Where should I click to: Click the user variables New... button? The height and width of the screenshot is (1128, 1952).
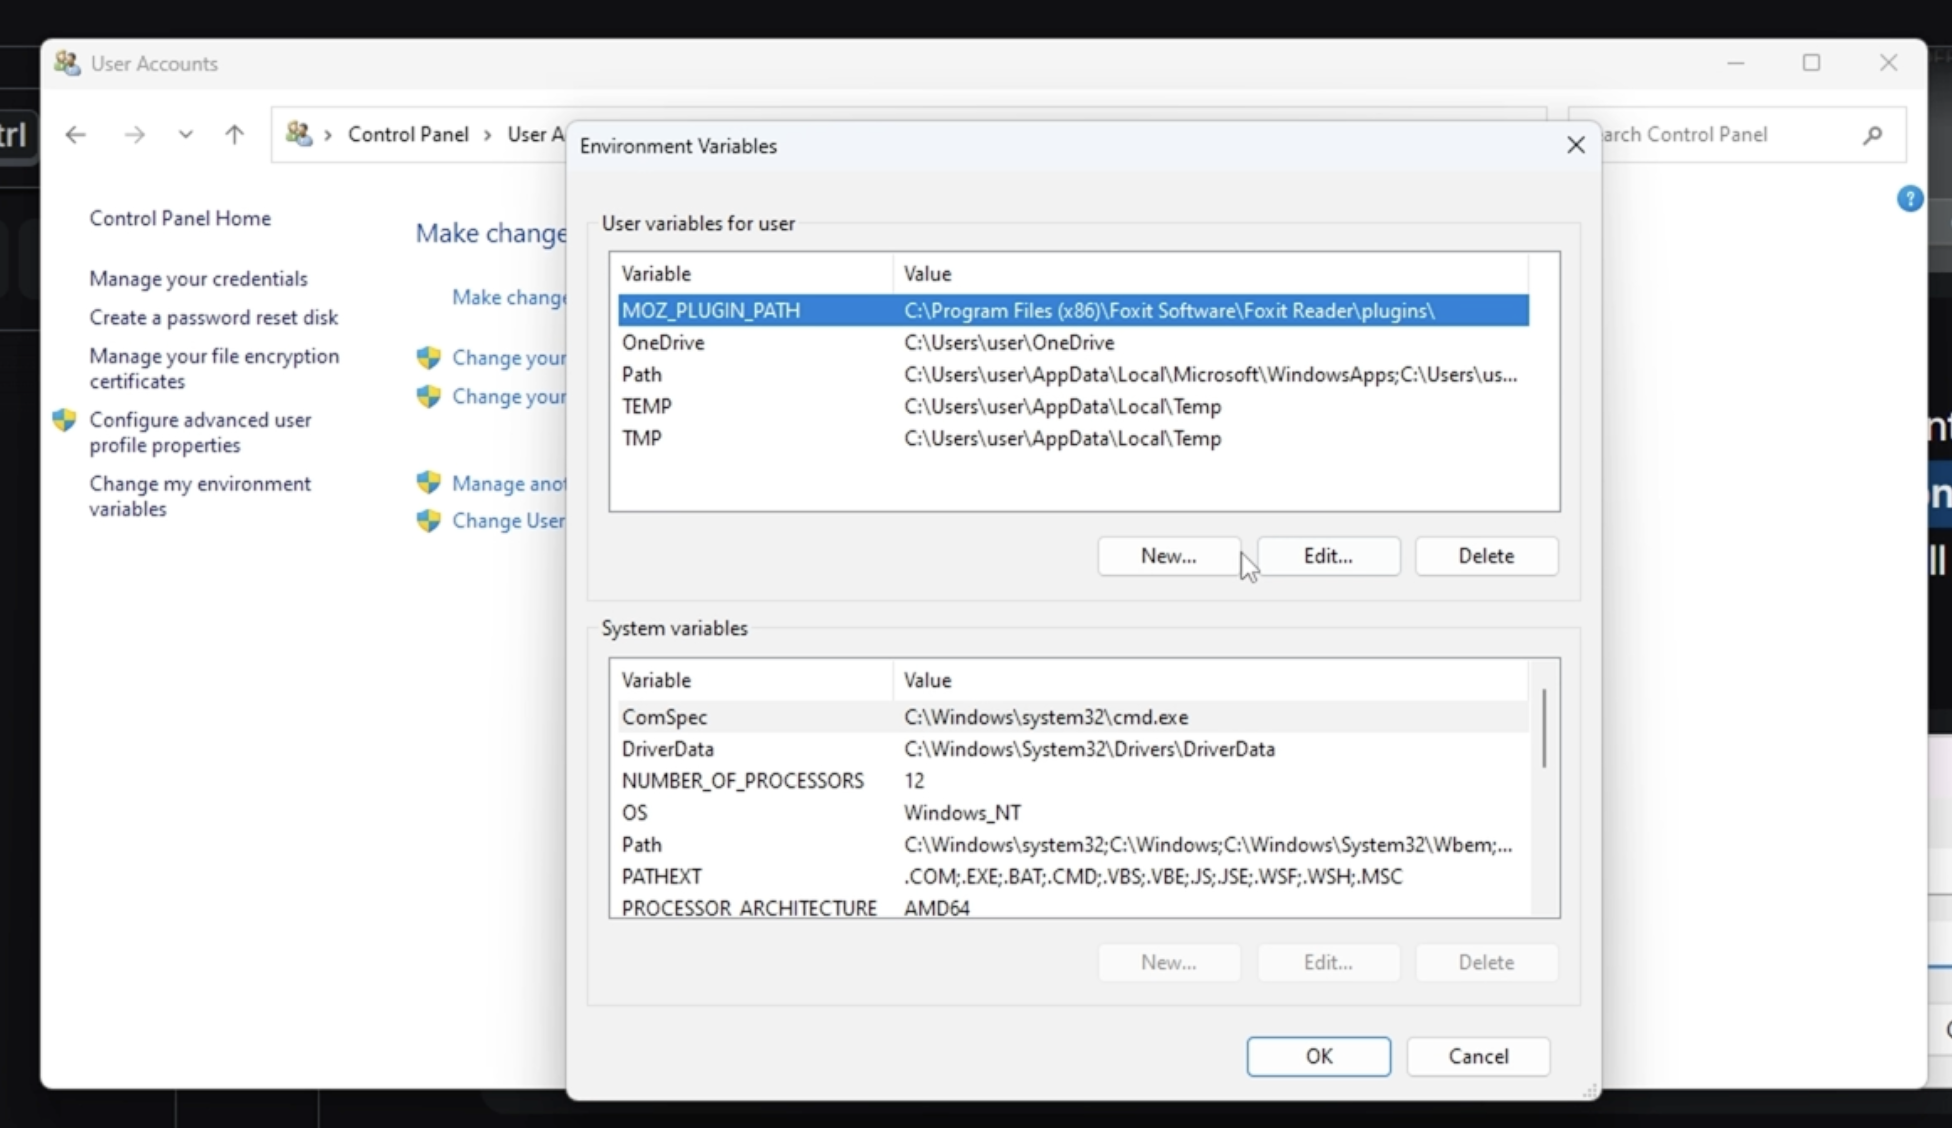click(x=1168, y=556)
